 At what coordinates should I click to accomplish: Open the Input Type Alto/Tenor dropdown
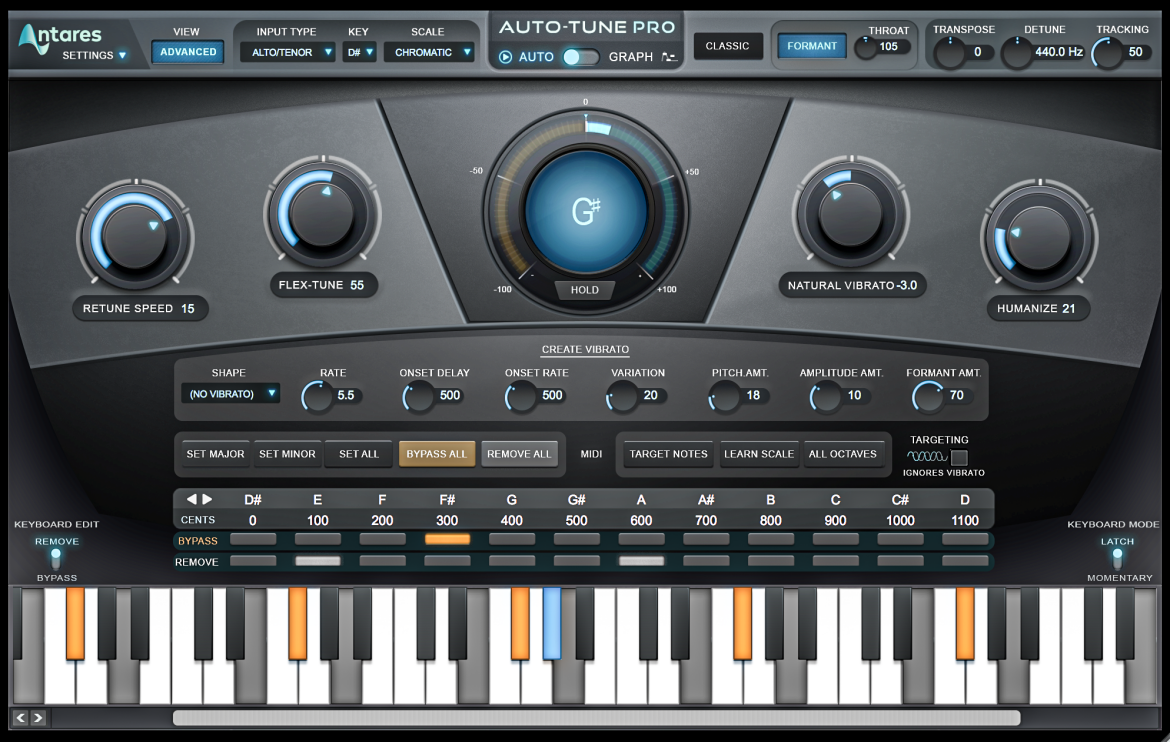point(288,52)
